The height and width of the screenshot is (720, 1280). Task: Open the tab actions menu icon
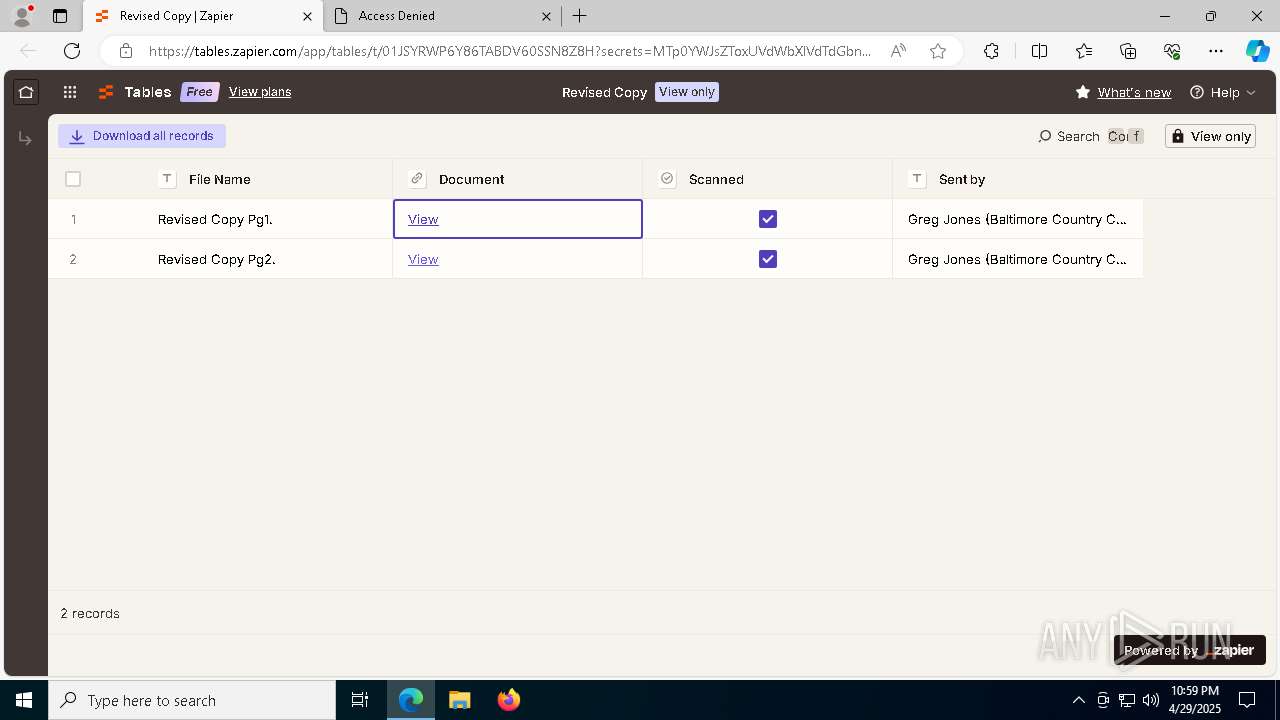click(60, 16)
